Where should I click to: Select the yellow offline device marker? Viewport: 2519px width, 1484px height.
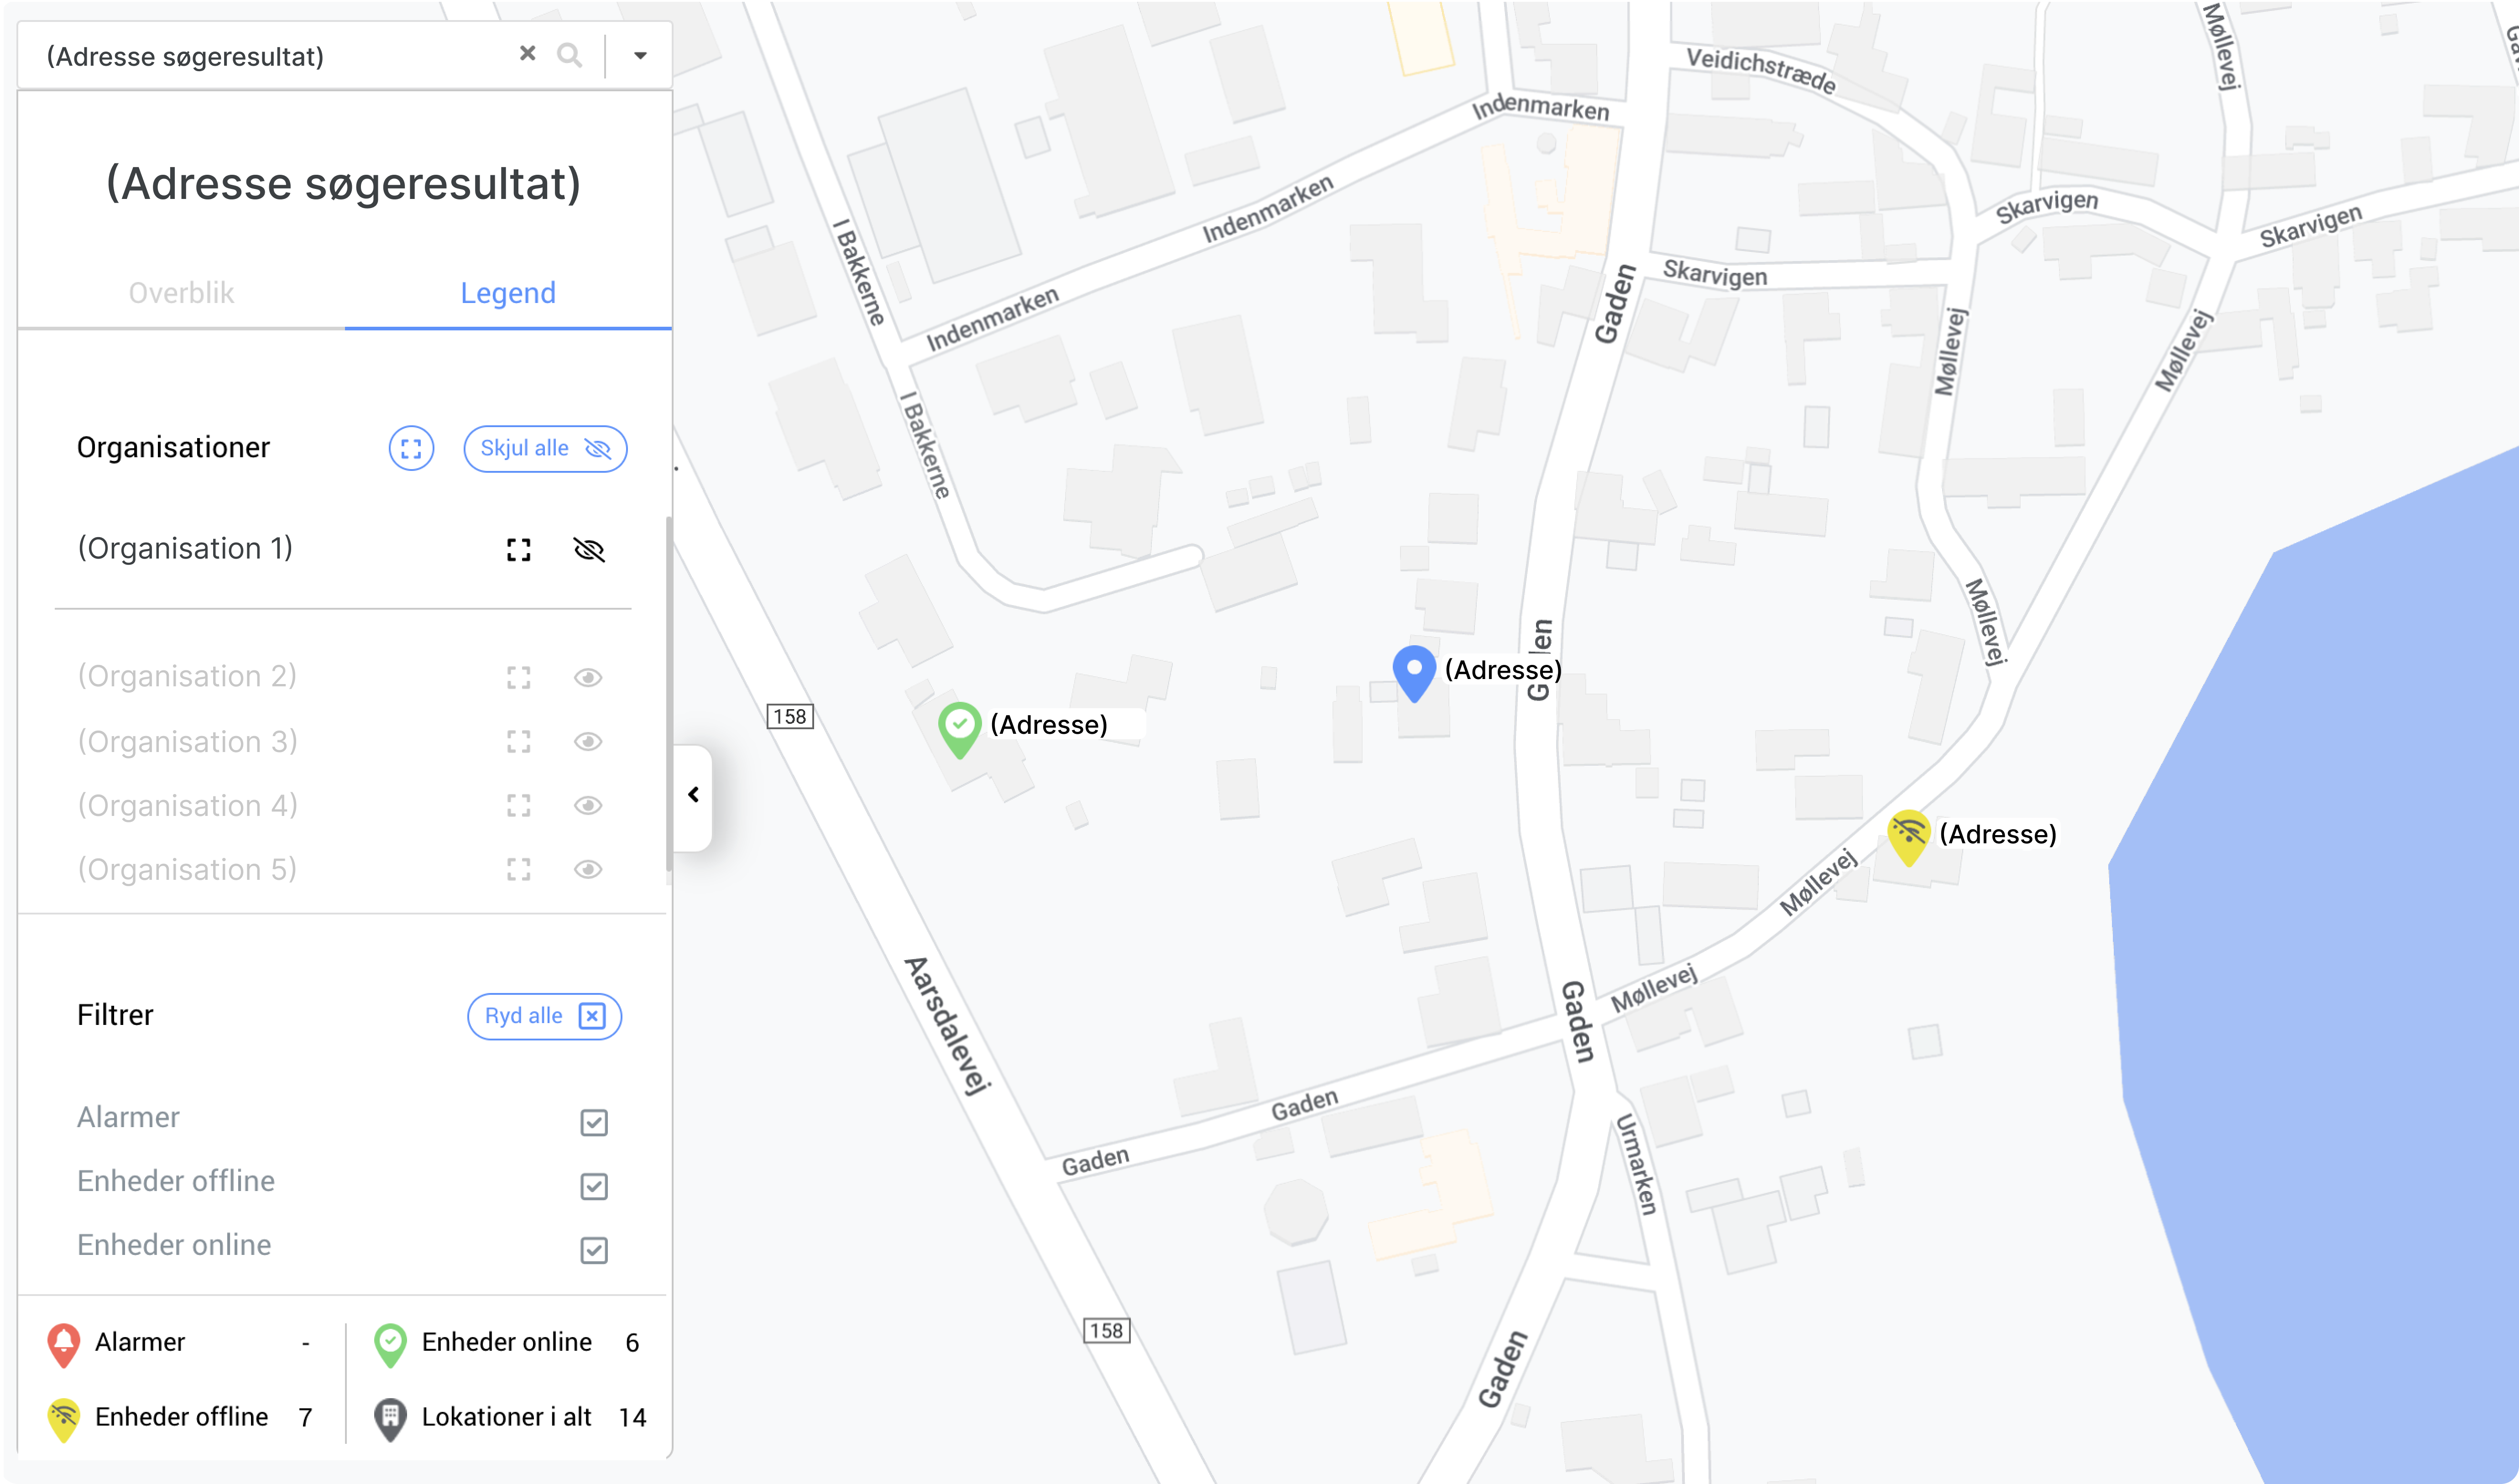point(1908,837)
